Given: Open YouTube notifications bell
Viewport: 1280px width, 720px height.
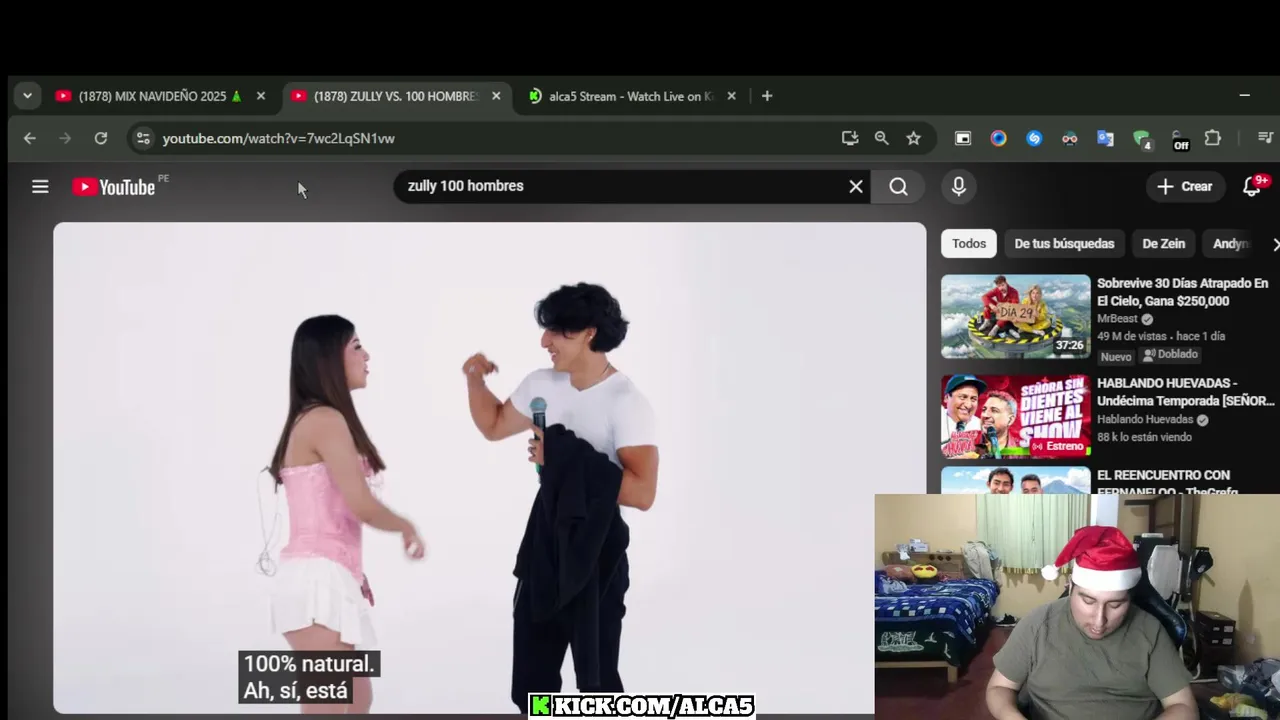Looking at the screenshot, I should [1252, 187].
